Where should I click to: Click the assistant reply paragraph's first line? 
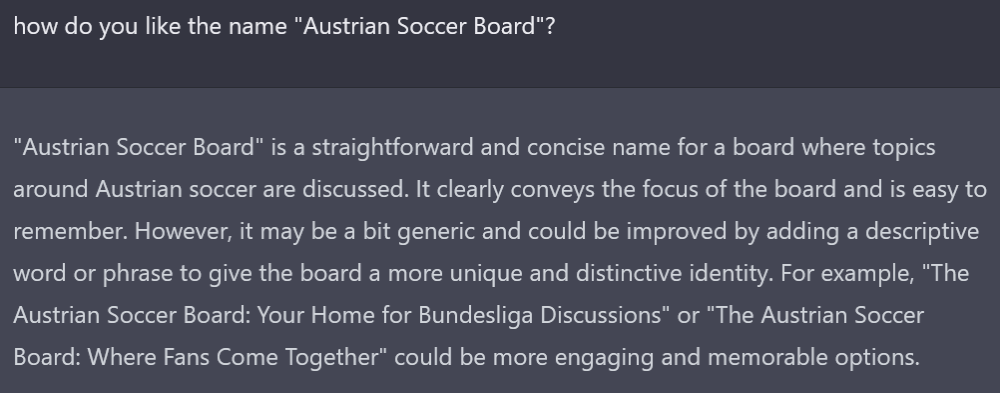(x=474, y=147)
